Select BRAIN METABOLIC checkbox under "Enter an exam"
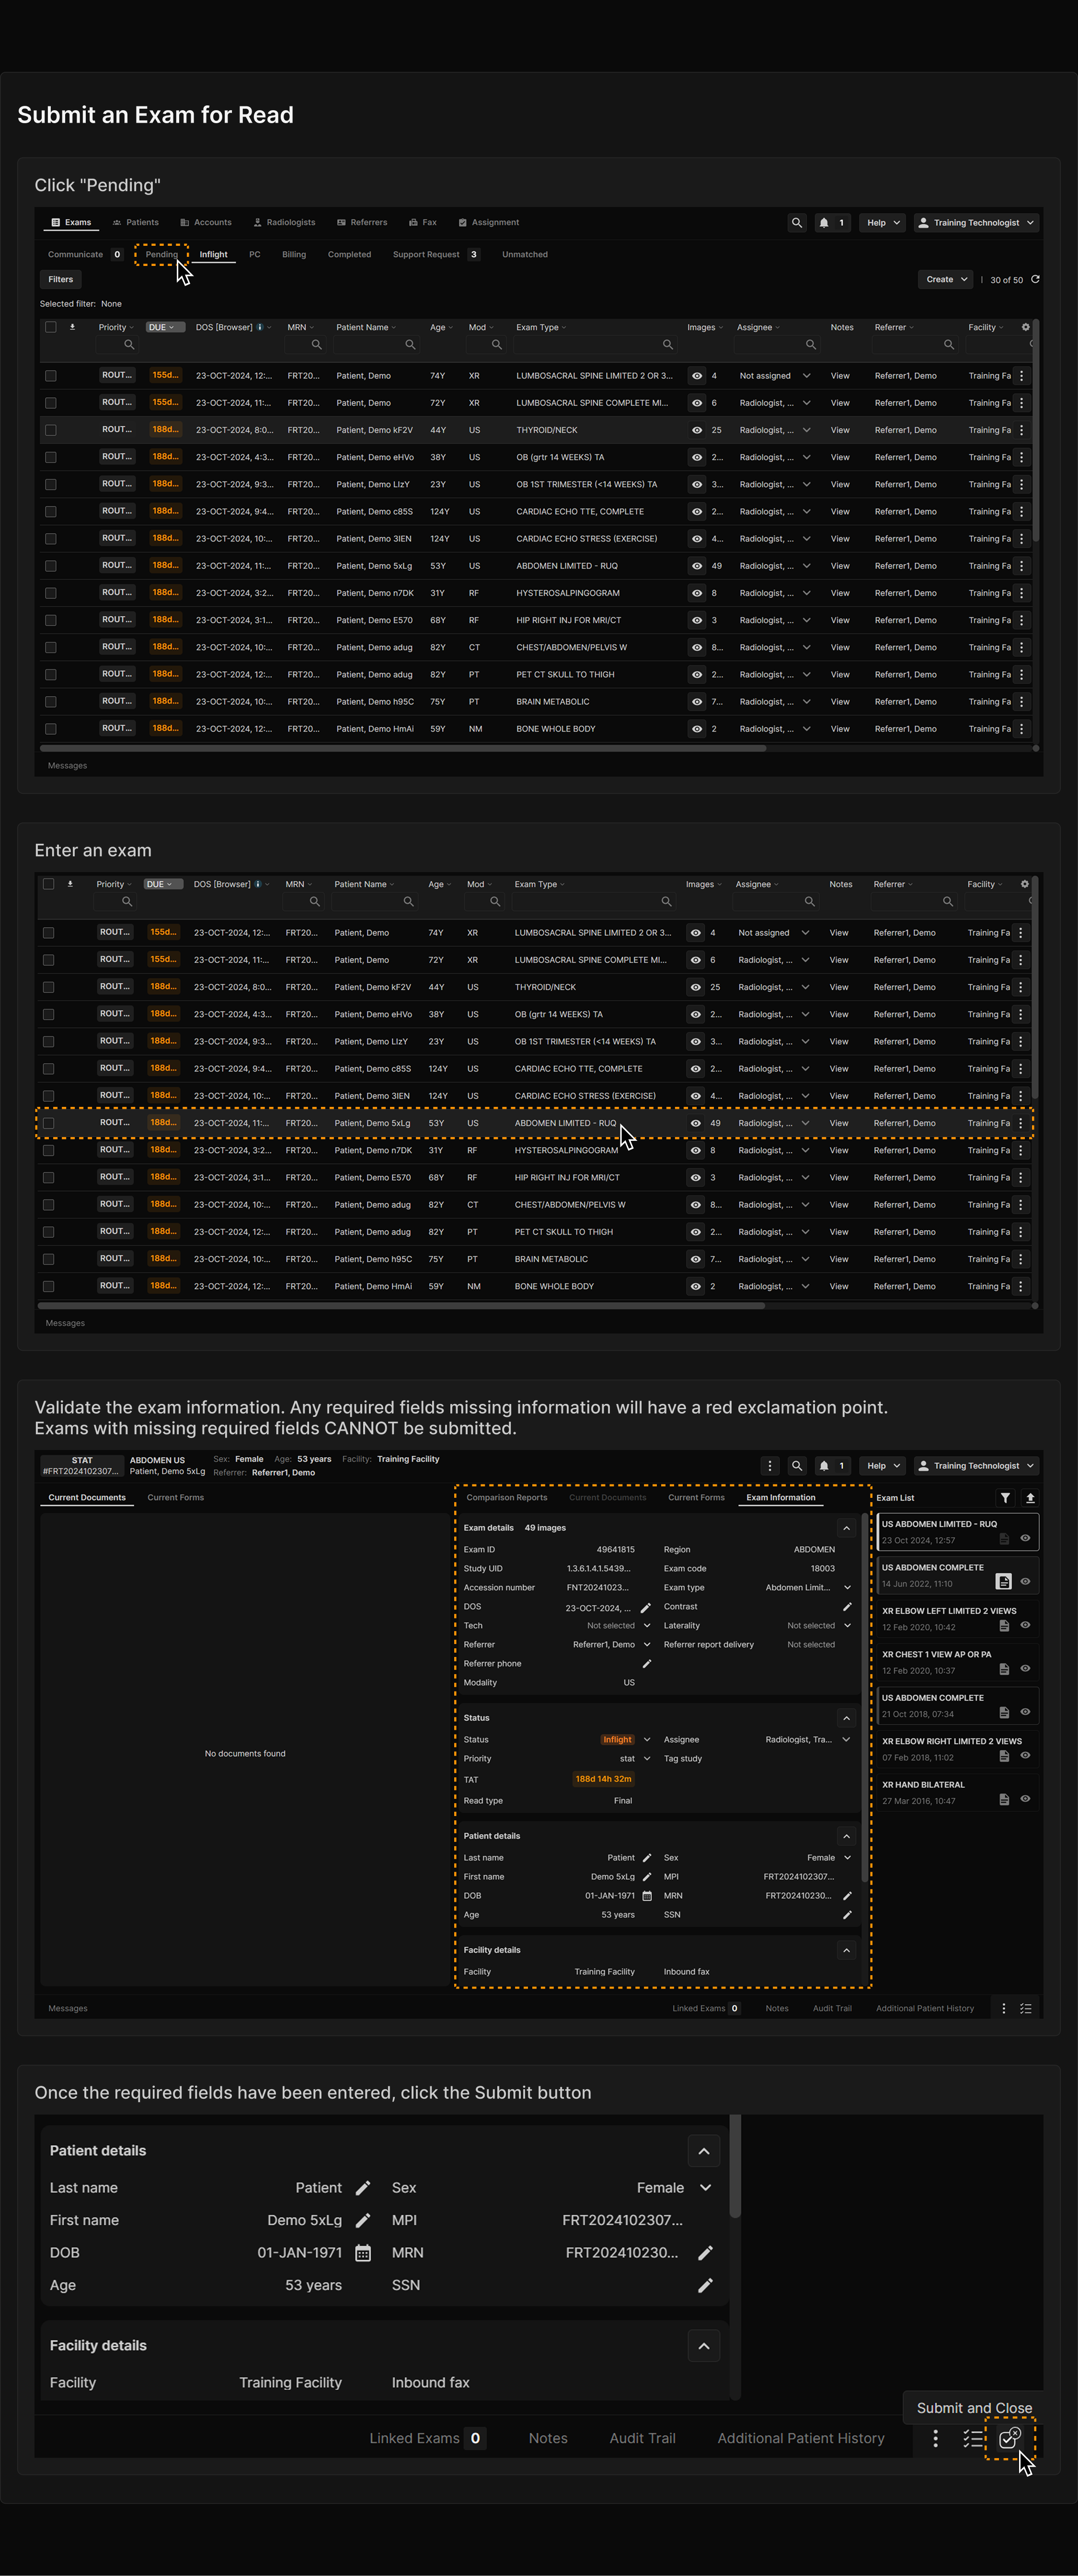The width and height of the screenshot is (1078, 2576). tap(48, 1259)
